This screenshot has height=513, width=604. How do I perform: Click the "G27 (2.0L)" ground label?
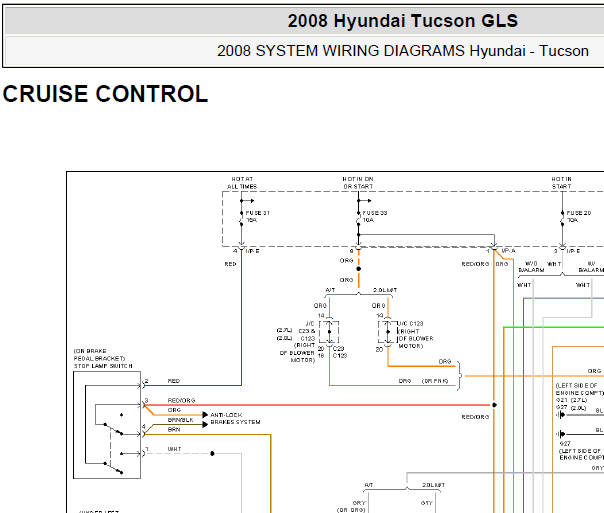point(571,407)
